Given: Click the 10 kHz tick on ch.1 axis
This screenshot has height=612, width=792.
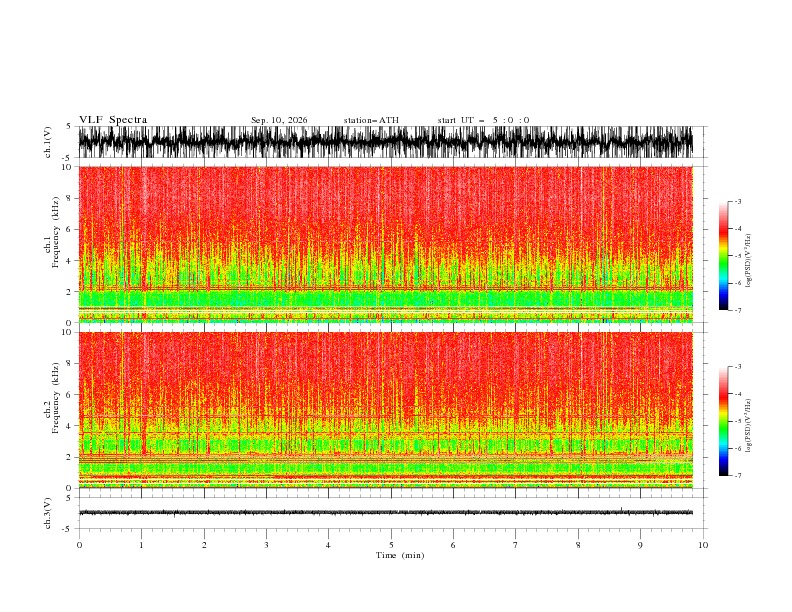Looking at the screenshot, I should [x=68, y=167].
